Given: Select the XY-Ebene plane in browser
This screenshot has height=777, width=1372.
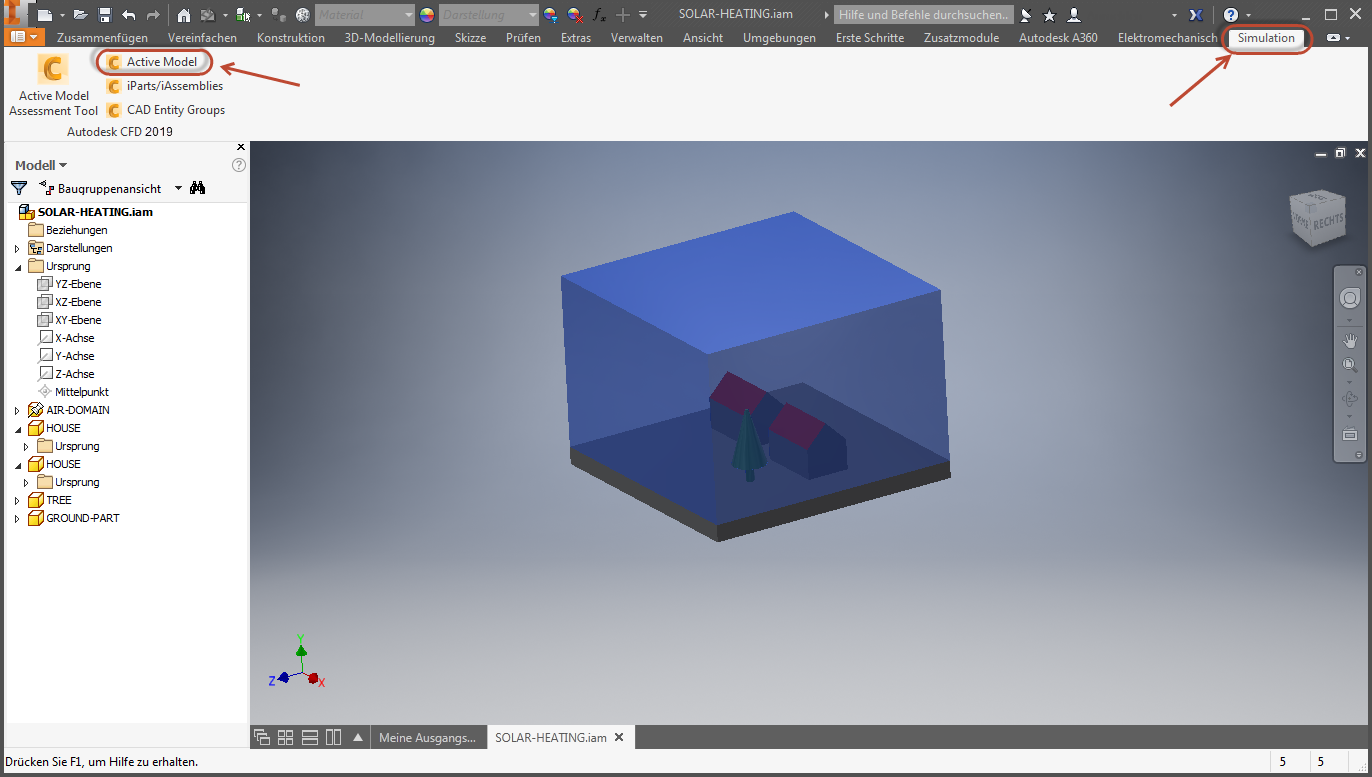Looking at the screenshot, I should (x=69, y=320).
